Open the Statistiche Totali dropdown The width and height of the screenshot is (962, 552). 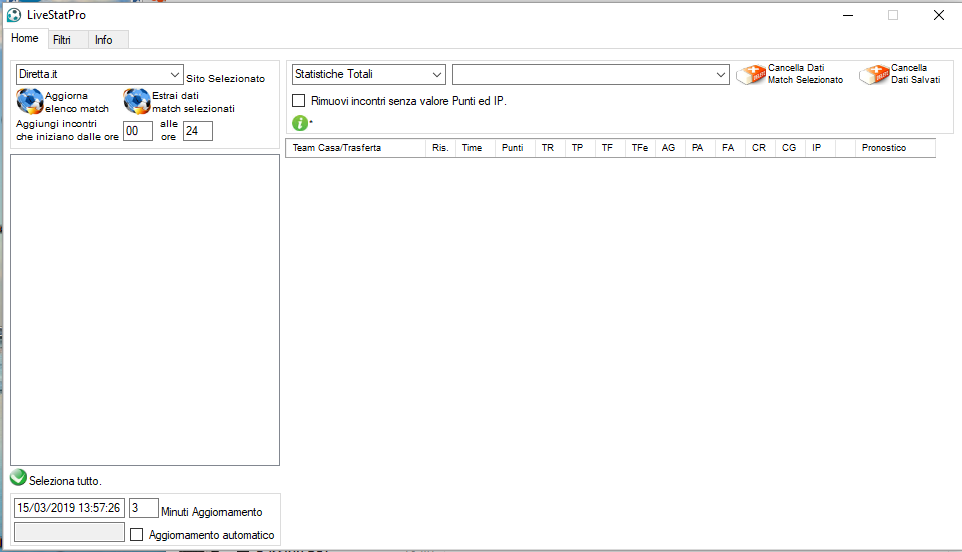click(x=369, y=74)
